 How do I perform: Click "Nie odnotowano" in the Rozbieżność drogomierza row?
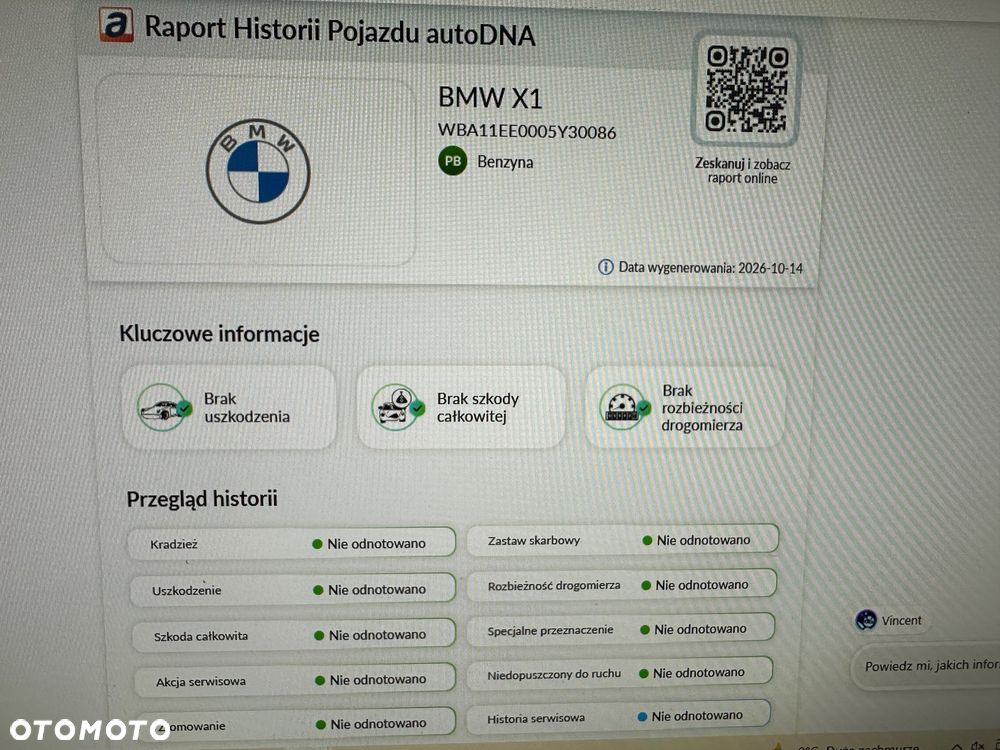702,585
